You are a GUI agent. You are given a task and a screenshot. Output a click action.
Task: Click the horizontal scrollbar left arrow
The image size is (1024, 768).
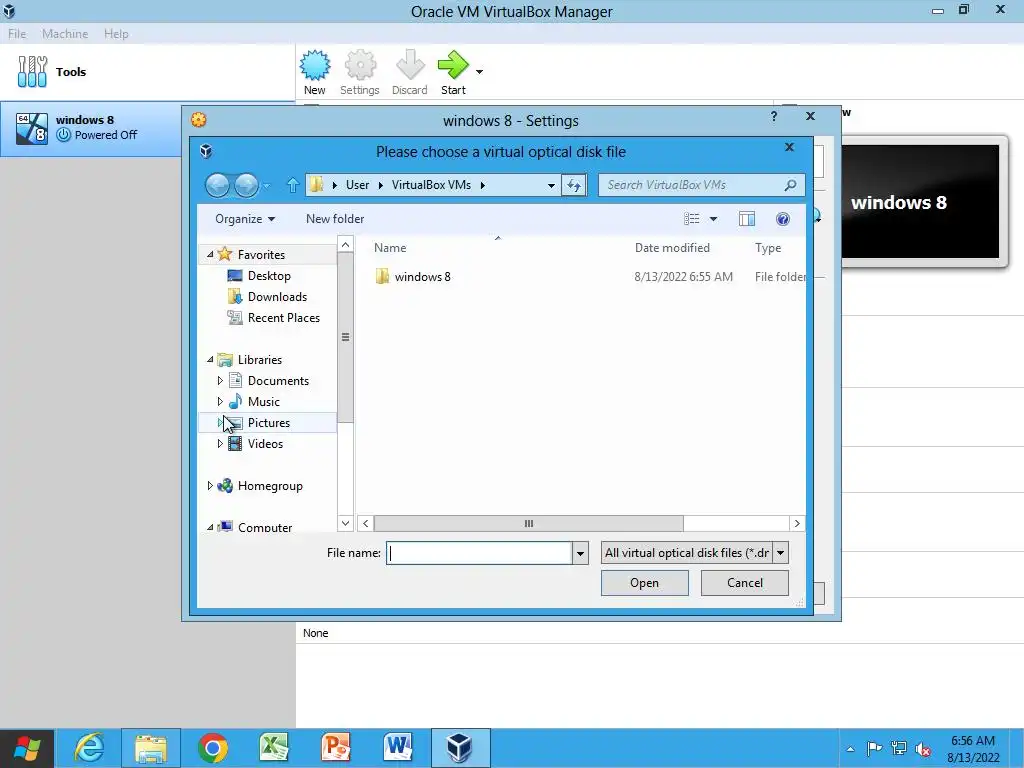[x=366, y=523]
